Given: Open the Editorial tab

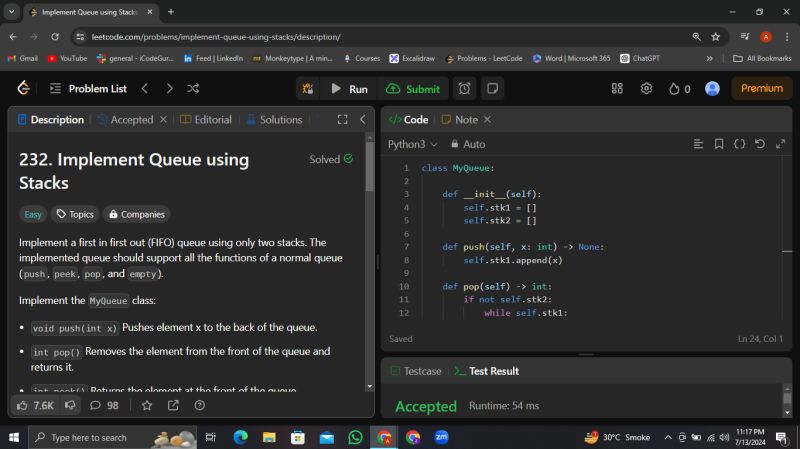Looking at the screenshot, I should (x=206, y=119).
